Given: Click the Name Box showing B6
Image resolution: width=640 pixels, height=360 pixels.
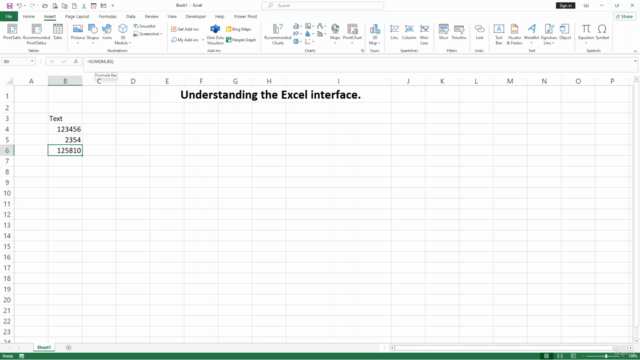Looking at the screenshot, I should pyautogui.click(x=18, y=61).
